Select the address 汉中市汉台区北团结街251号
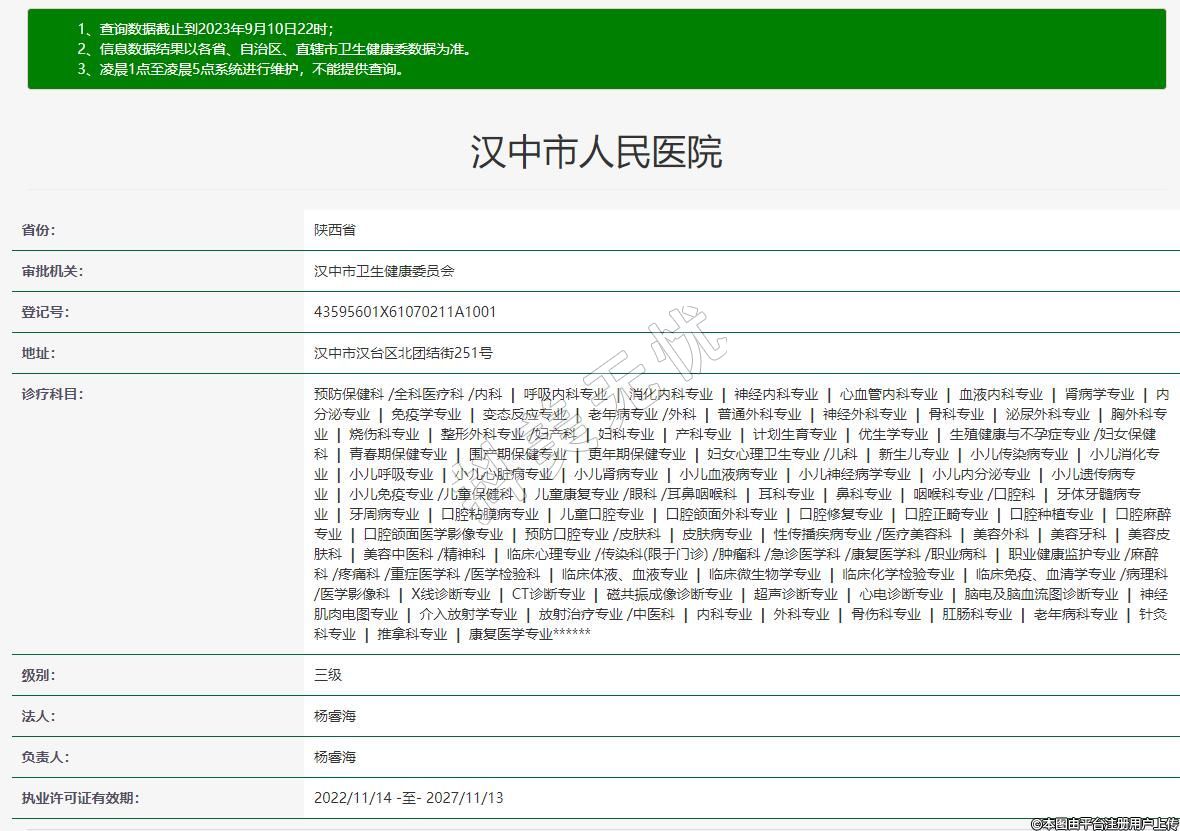The width and height of the screenshot is (1180, 831). pos(403,353)
